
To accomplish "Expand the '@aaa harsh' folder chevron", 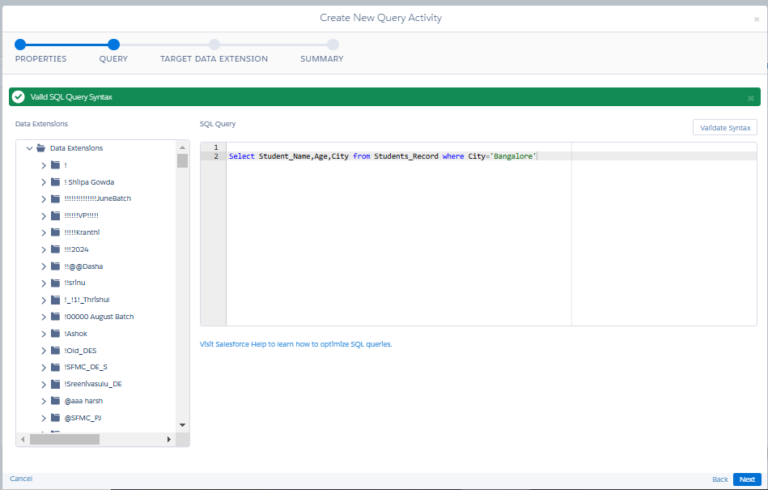I will coord(44,401).
